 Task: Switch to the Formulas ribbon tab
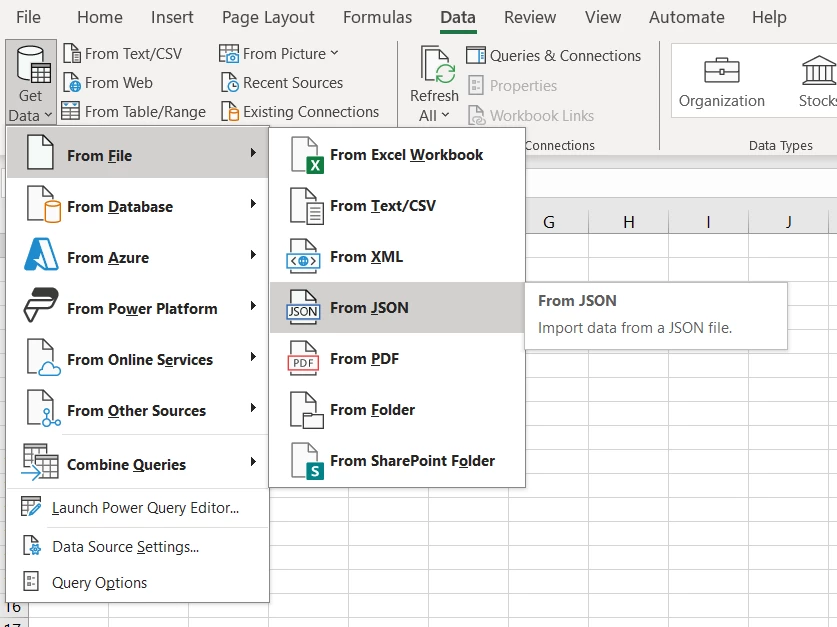377,17
